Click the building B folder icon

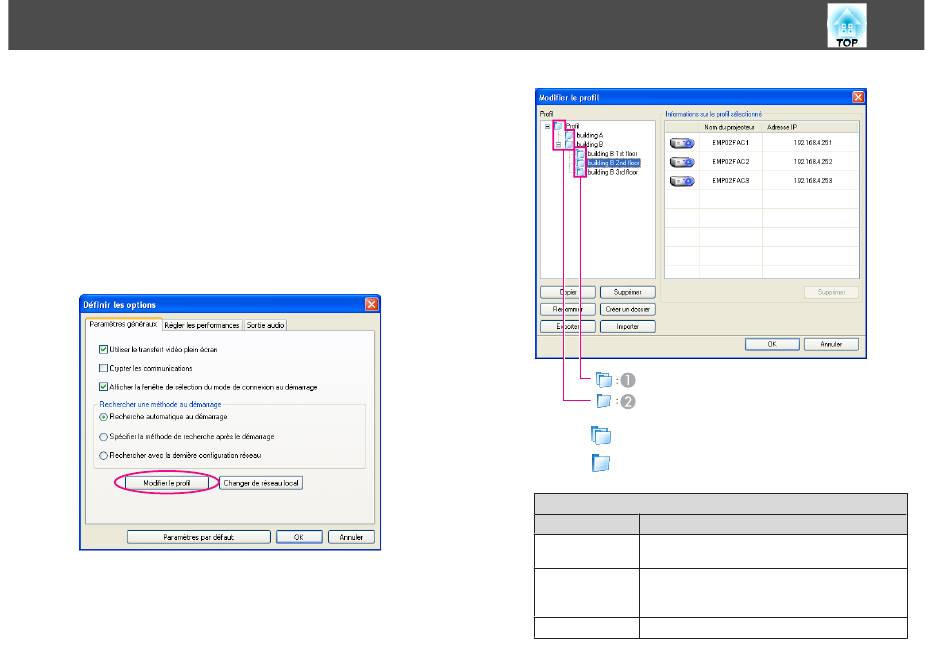point(570,144)
